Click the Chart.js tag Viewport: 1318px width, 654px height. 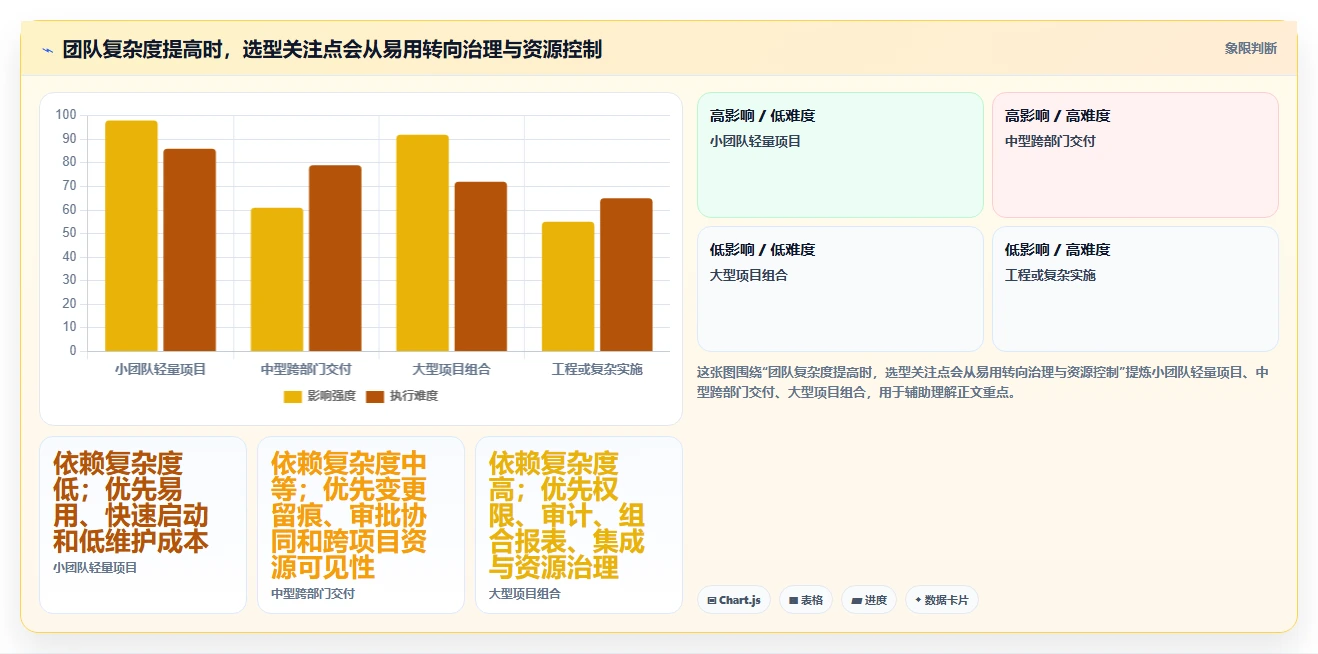point(734,600)
